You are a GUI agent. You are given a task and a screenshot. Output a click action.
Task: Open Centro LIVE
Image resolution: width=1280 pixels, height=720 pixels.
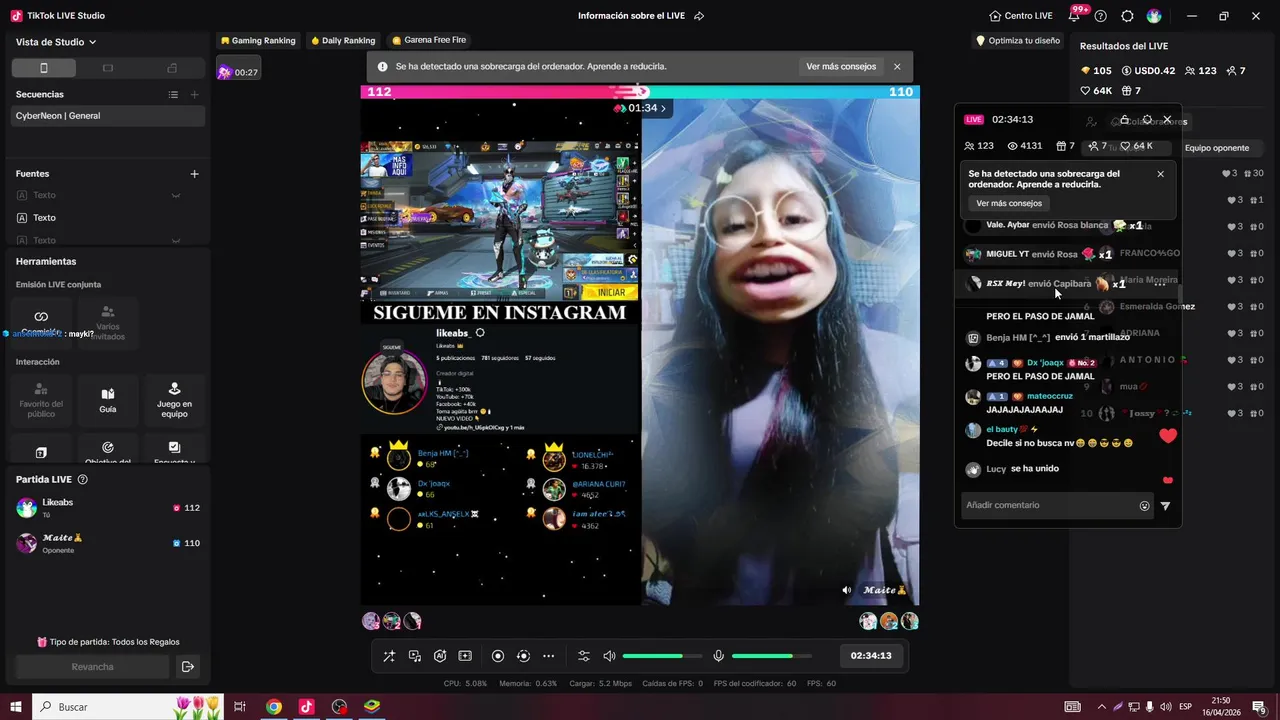(x=1021, y=16)
